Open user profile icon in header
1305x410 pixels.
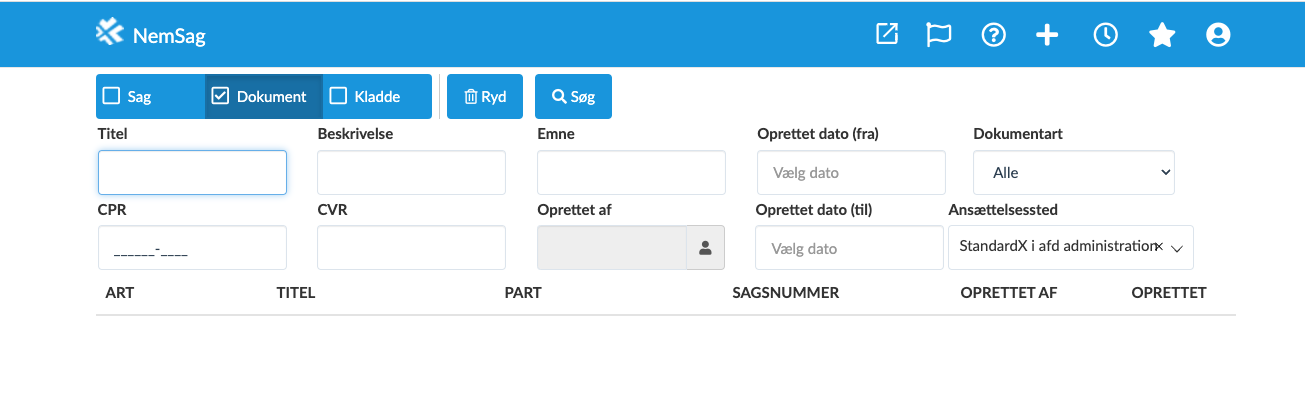click(1217, 35)
